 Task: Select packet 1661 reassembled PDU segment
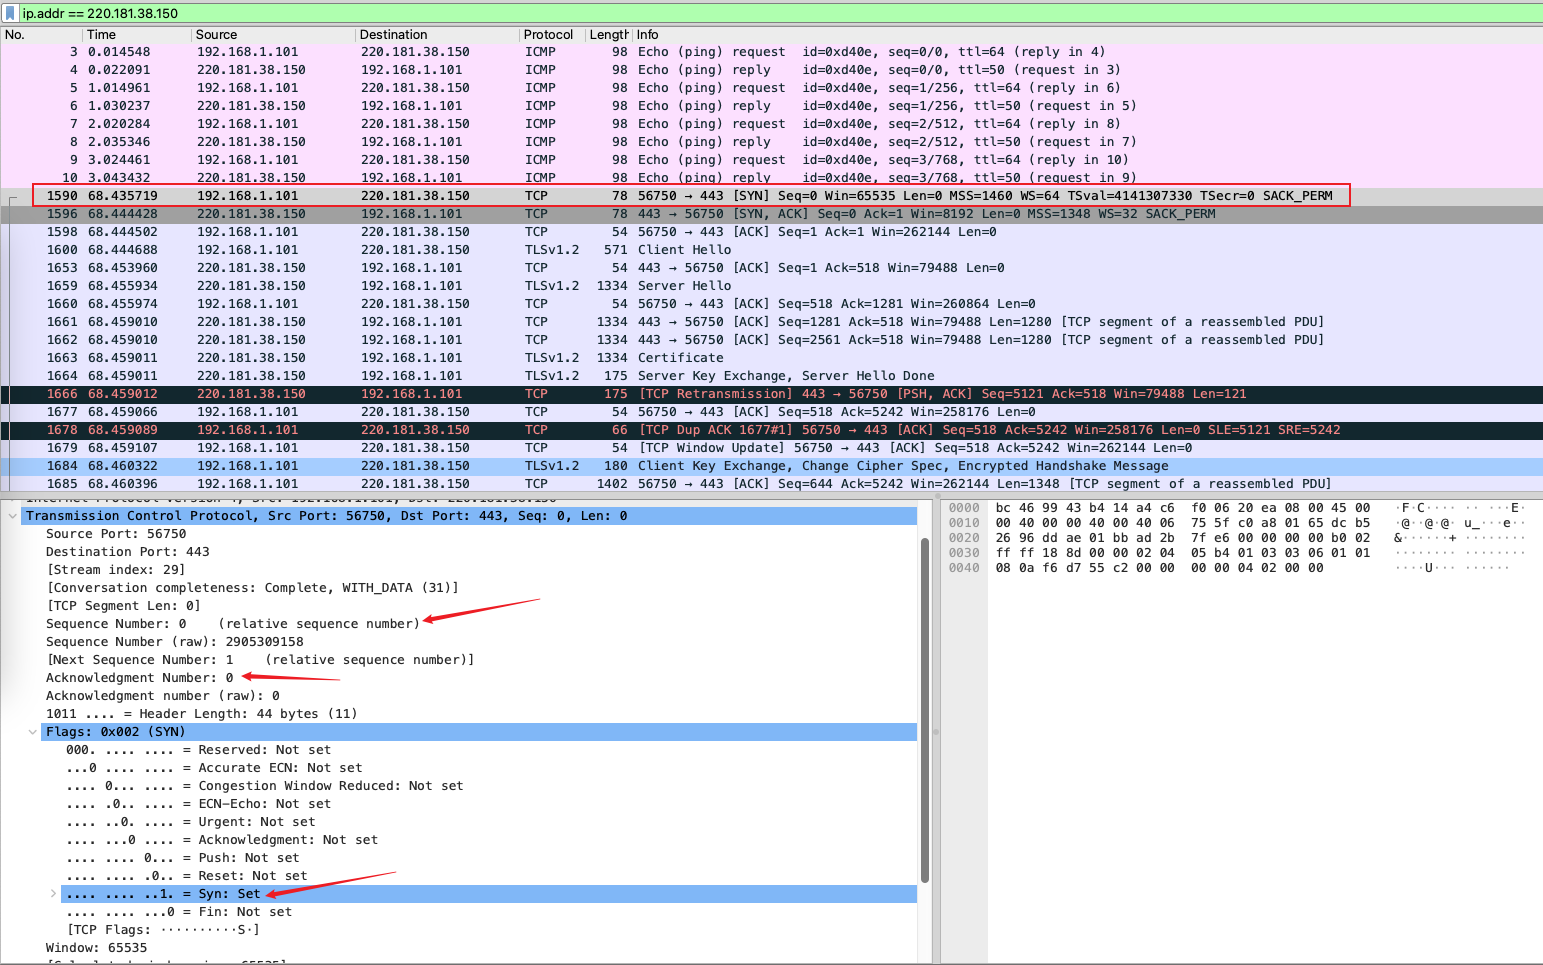tap(771, 322)
